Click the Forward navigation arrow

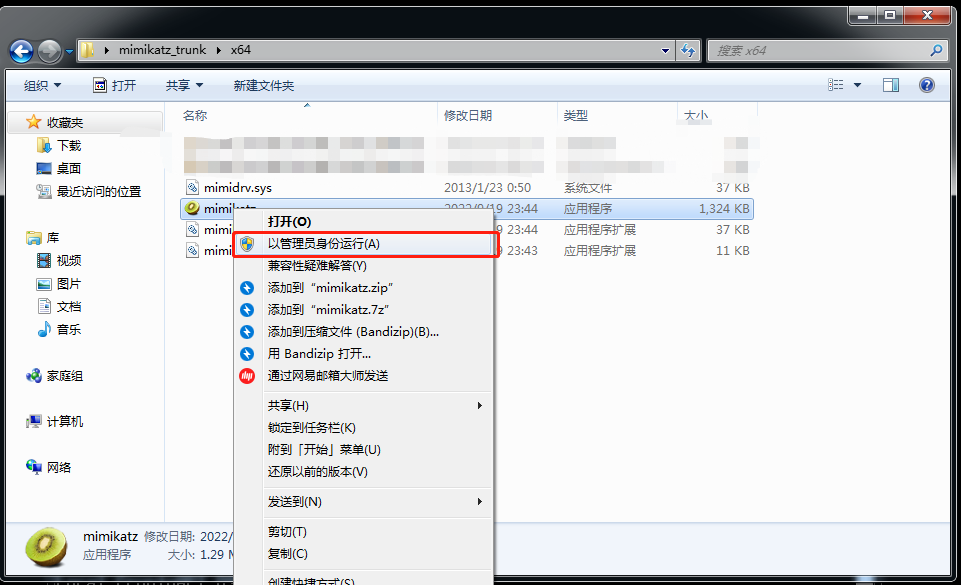coord(50,51)
